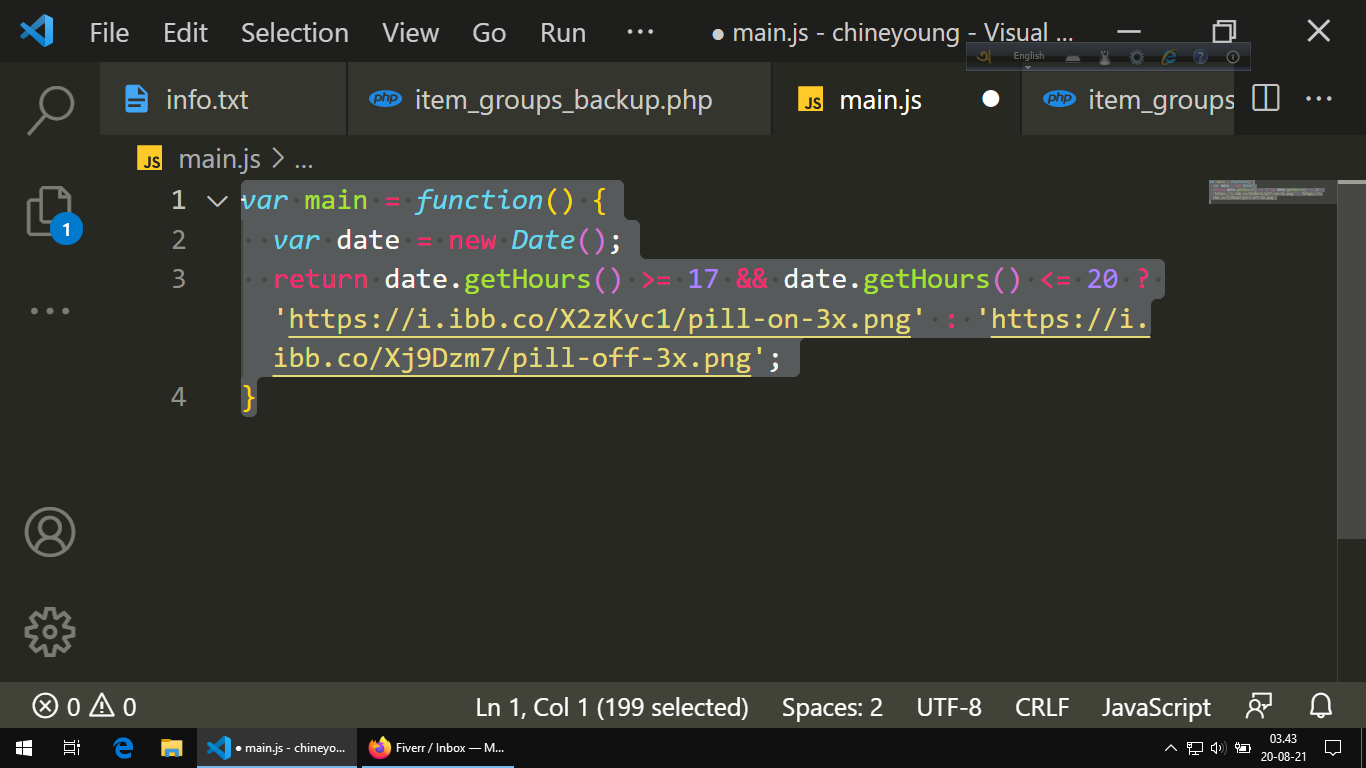1366x768 pixels.
Task: Open the editor More Actions ellipsis menu
Action: point(1319,99)
